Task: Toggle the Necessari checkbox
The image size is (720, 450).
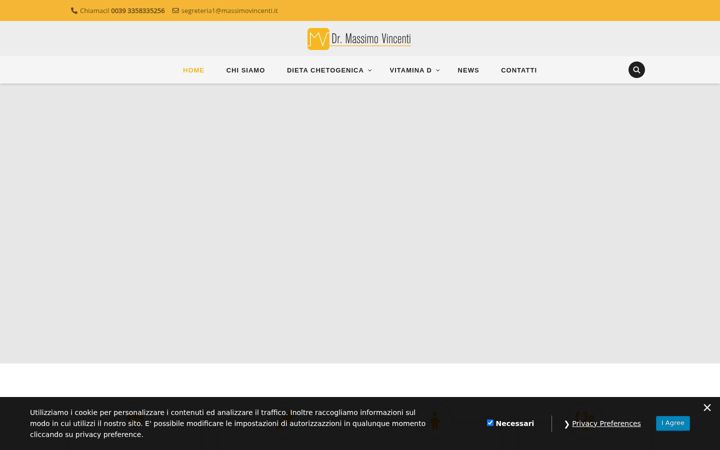Action: coord(490,423)
